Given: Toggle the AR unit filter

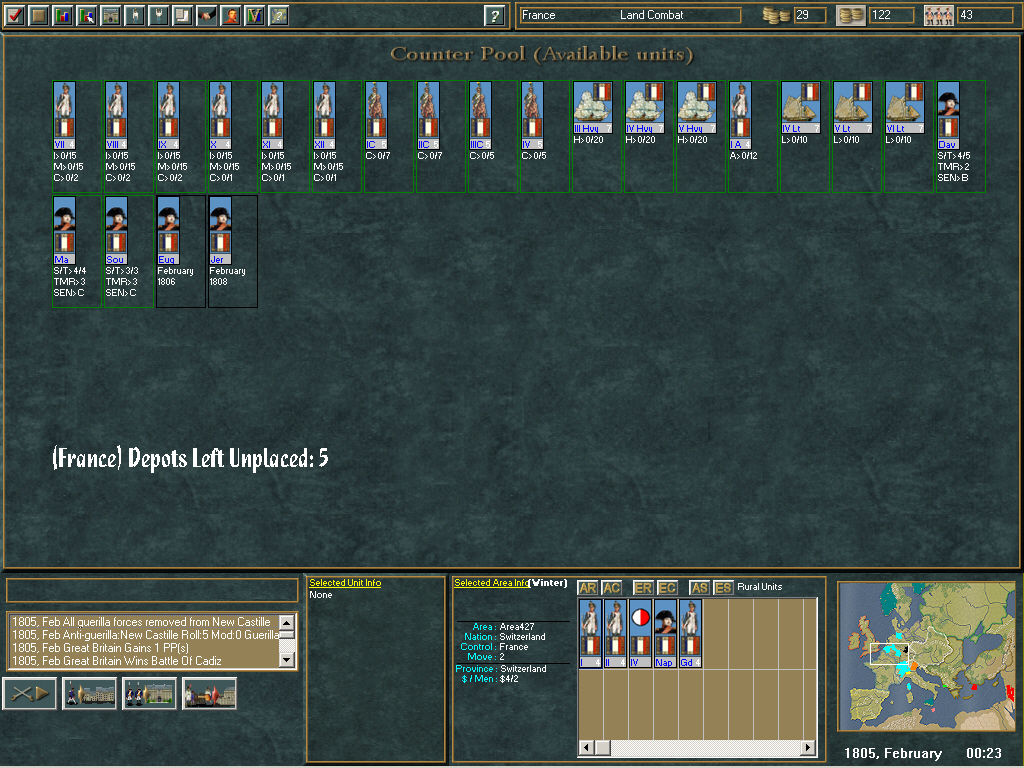Looking at the screenshot, I should [588, 588].
